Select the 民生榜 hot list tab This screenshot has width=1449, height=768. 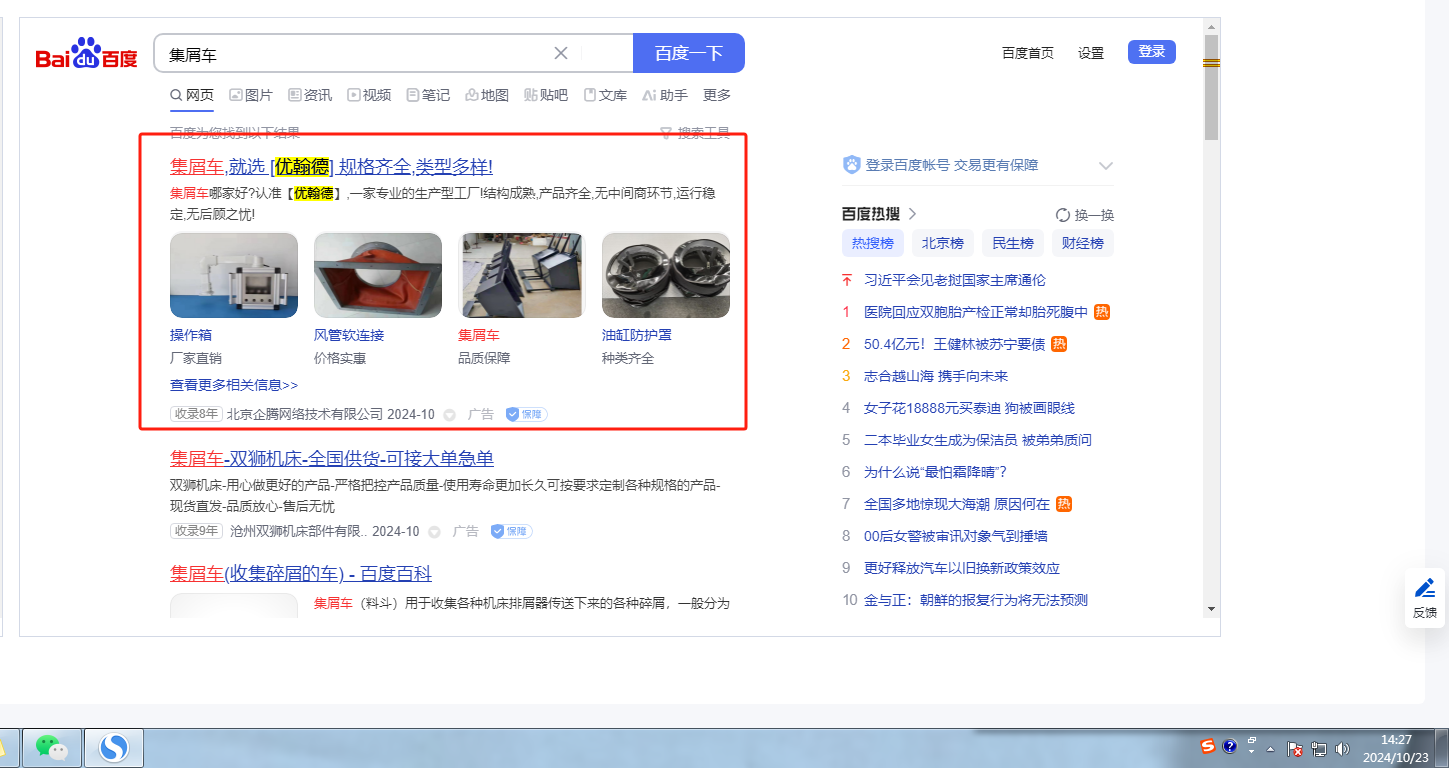click(1013, 243)
